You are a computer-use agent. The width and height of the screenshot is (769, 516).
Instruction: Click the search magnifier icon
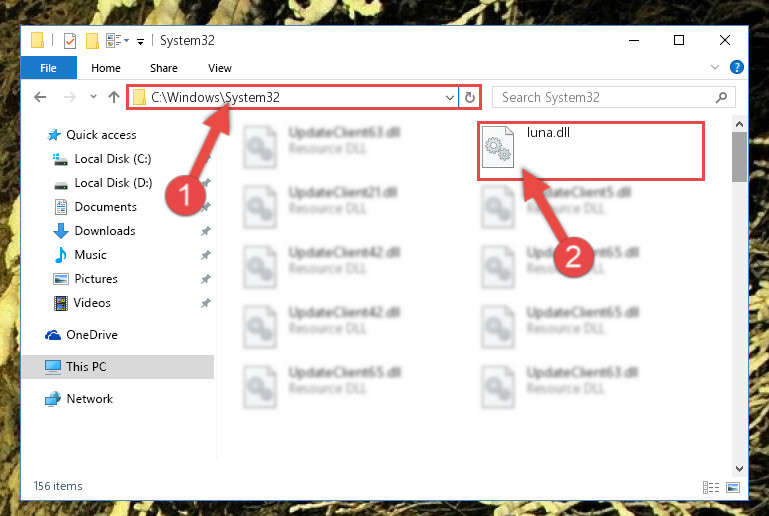(721, 97)
